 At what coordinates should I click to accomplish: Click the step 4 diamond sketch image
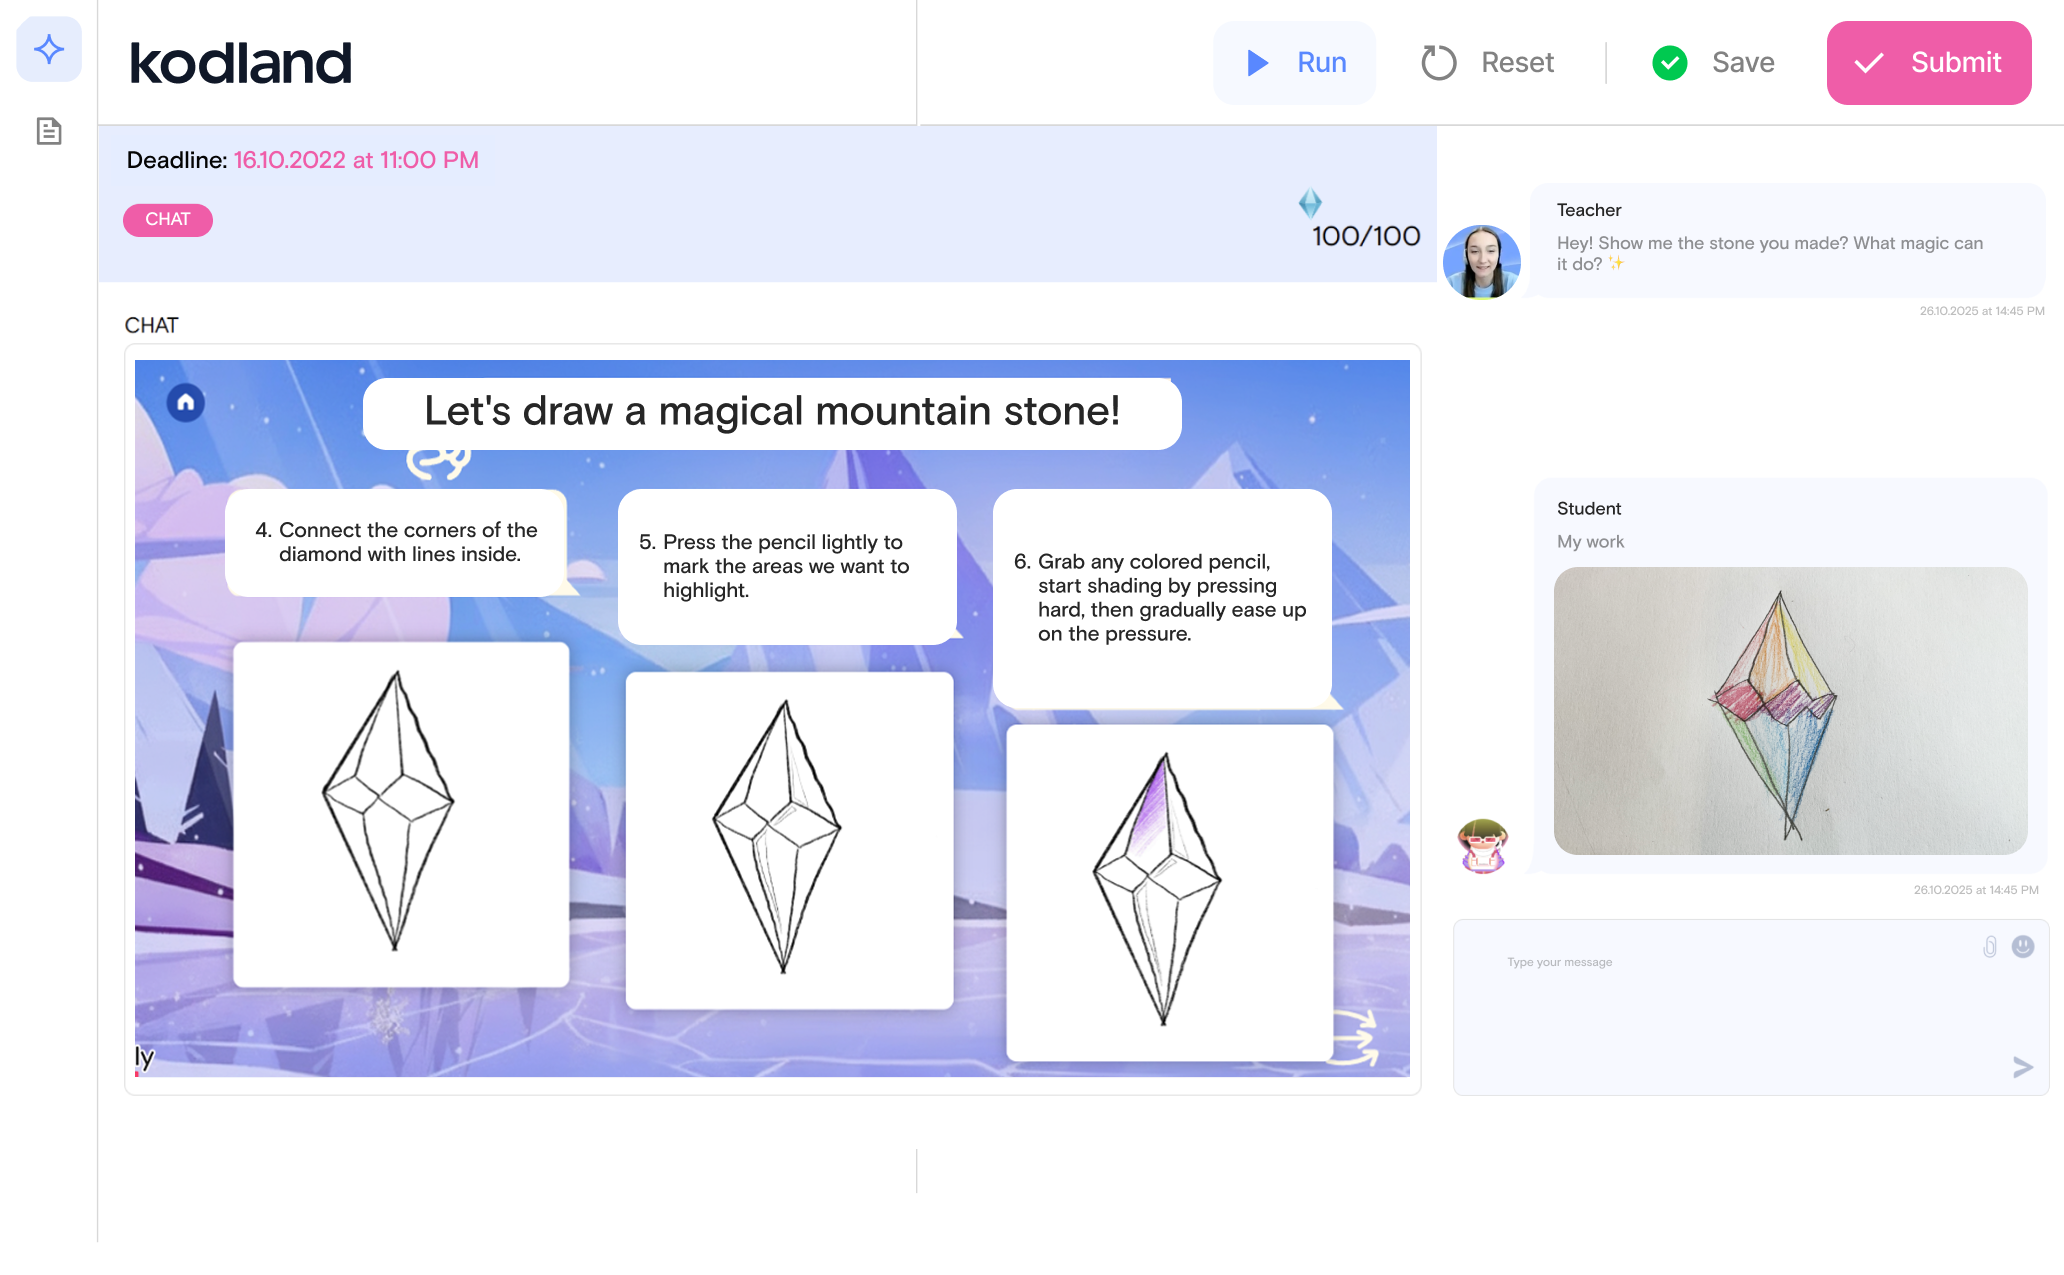click(x=401, y=814)
